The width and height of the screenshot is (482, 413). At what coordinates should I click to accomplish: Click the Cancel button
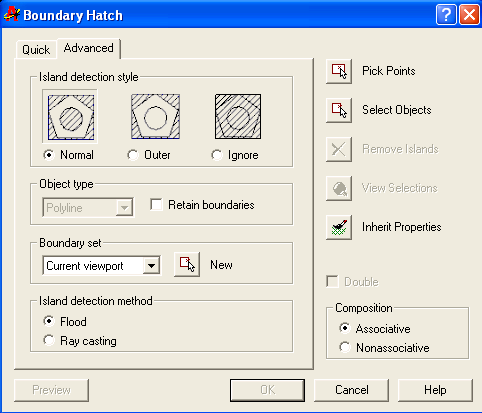[x=352, y=390]
